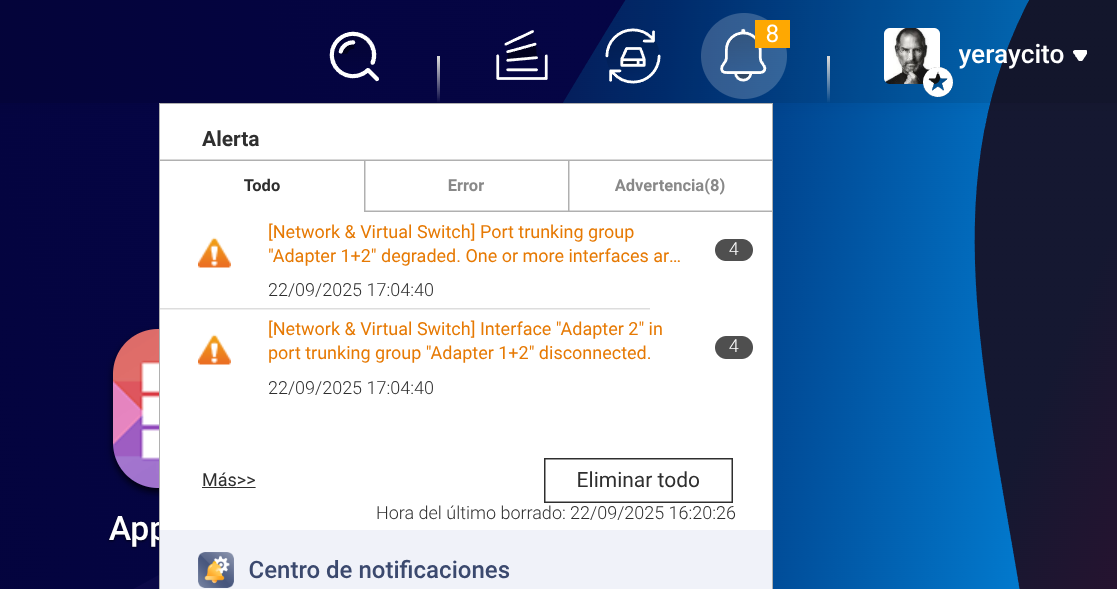This screenshot has height=589, width=1117.
Task: Expand count badge on the degraded alert
Action: [733, 250]
